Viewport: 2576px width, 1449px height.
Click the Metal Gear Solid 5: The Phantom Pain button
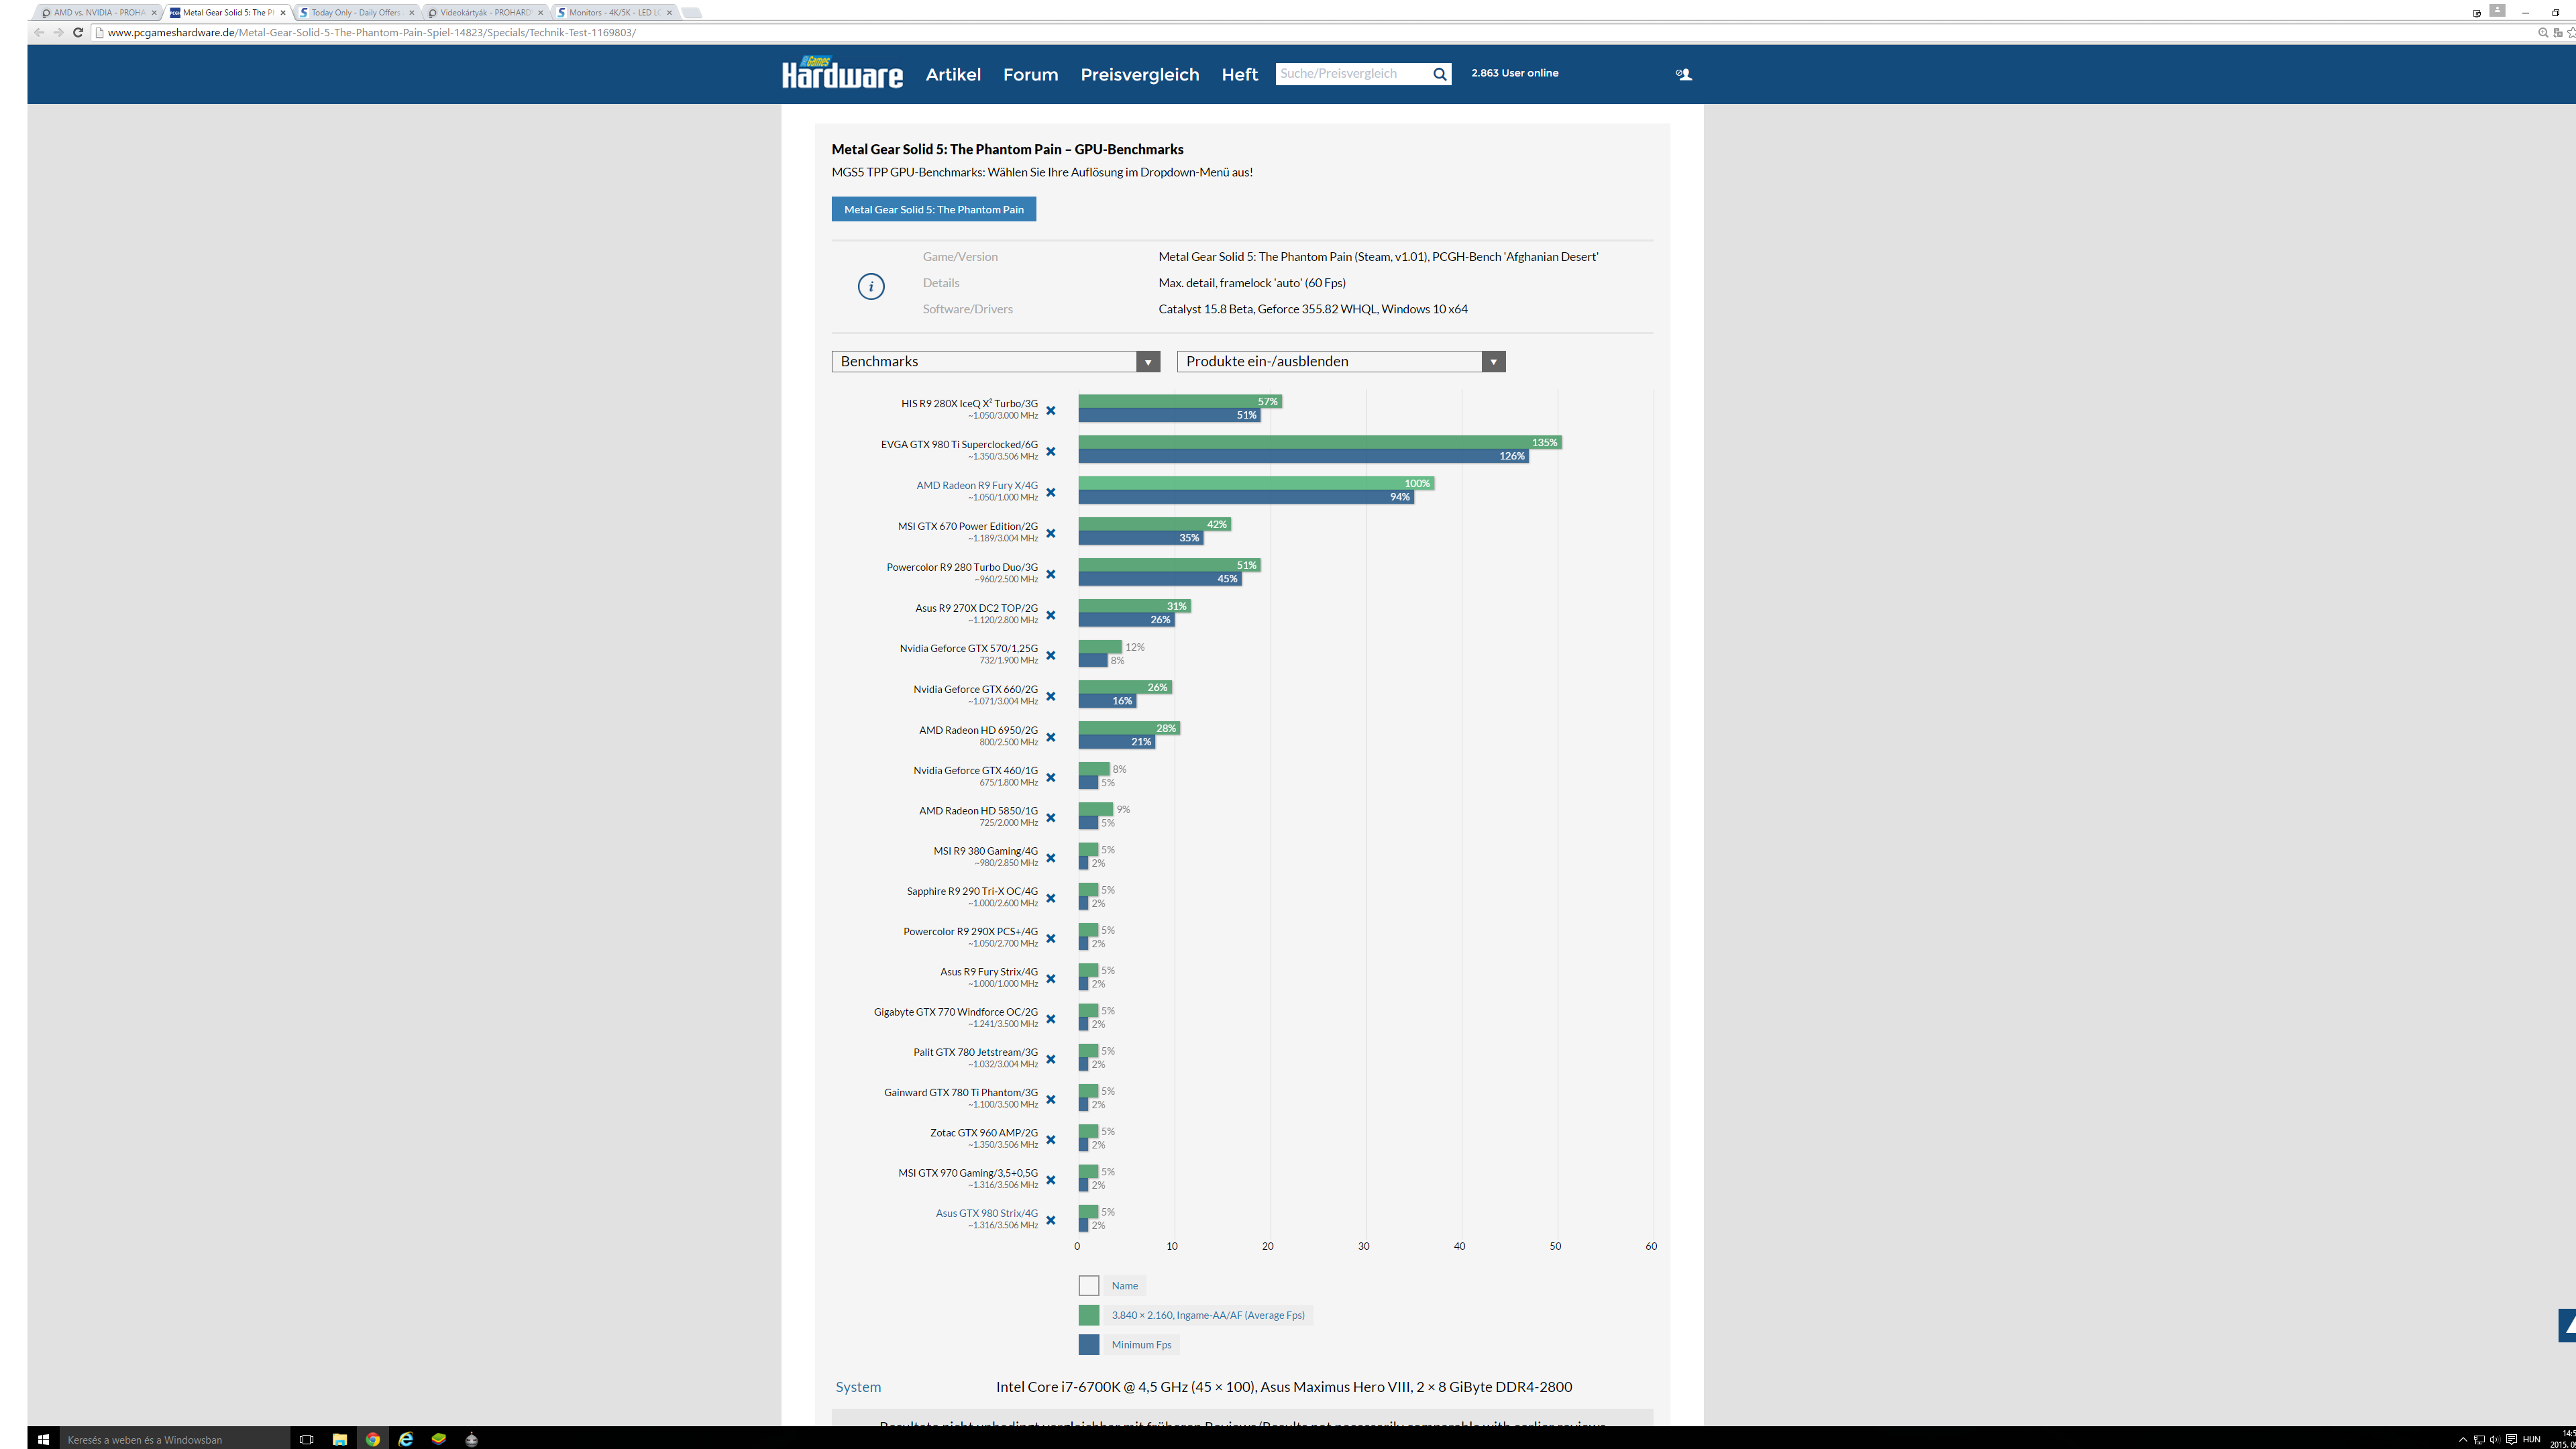pos(934,209)
